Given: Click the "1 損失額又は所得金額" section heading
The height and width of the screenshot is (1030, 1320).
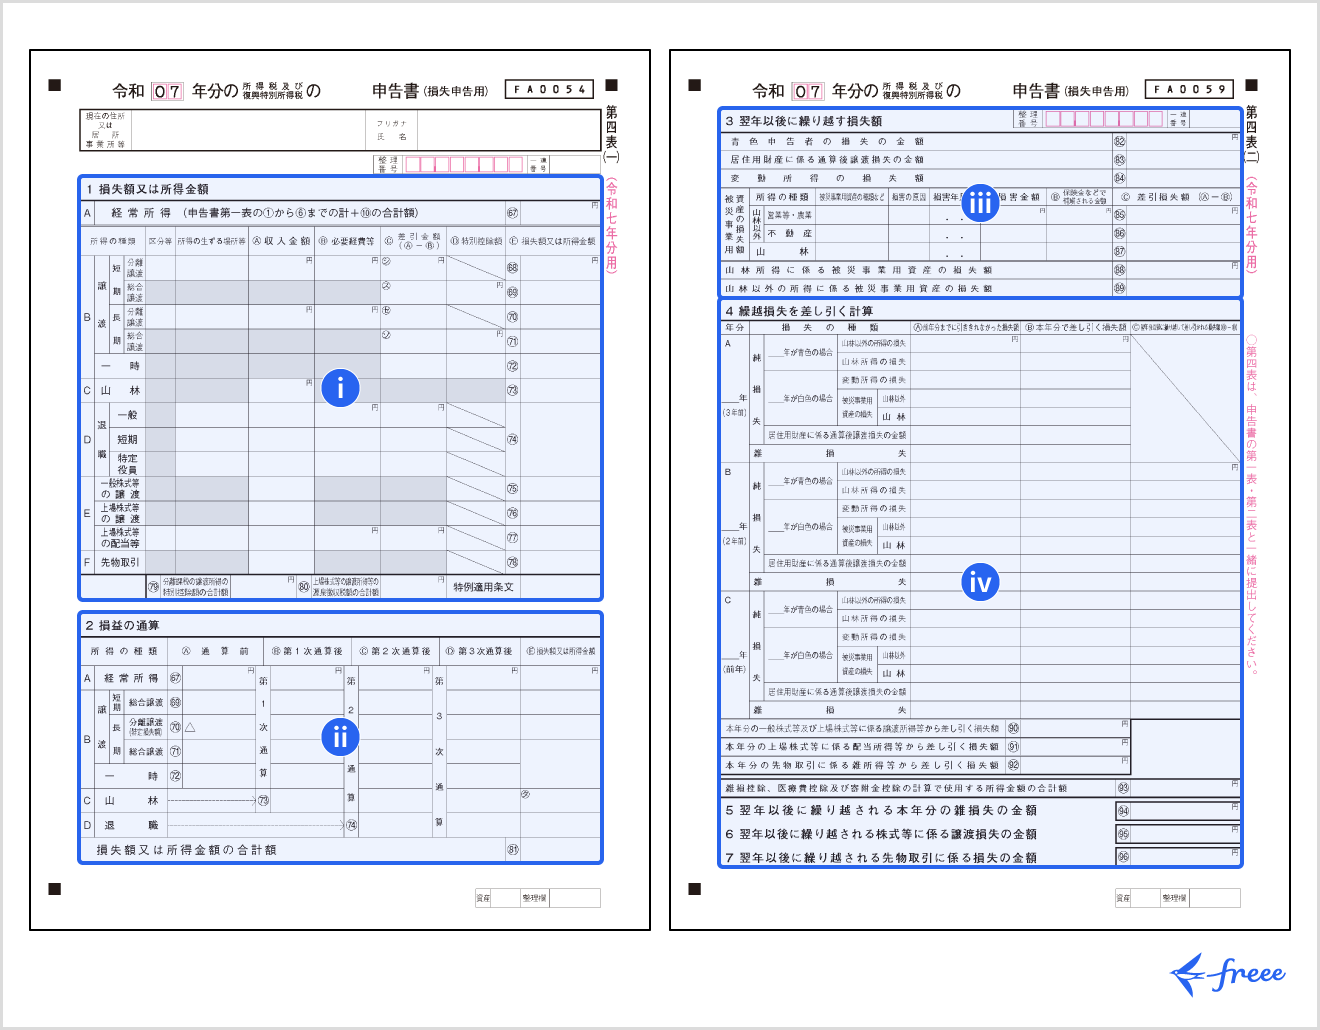Looking at the screenshot, I should pyautogui.click(x=148, y=189).
